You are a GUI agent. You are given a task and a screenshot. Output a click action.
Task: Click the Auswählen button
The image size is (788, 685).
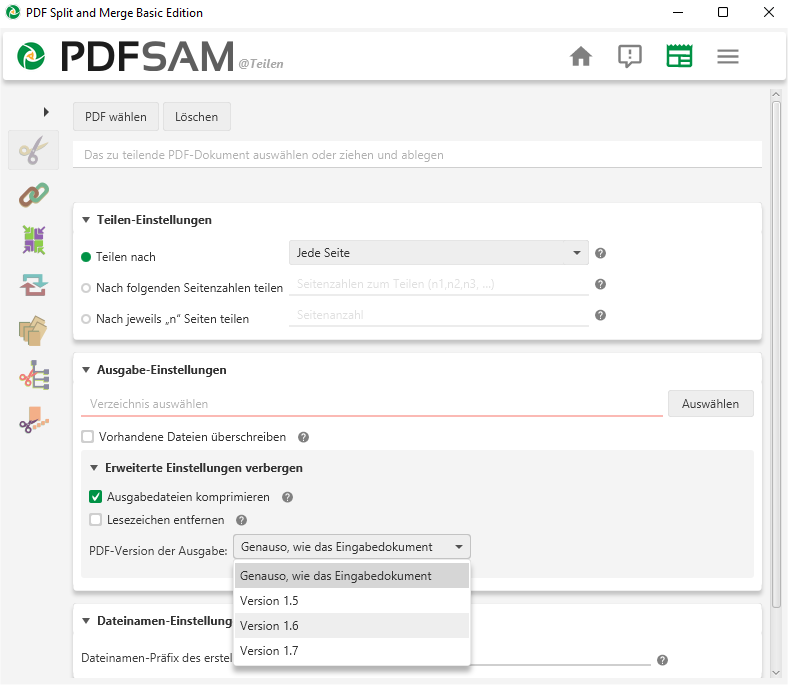710,404
